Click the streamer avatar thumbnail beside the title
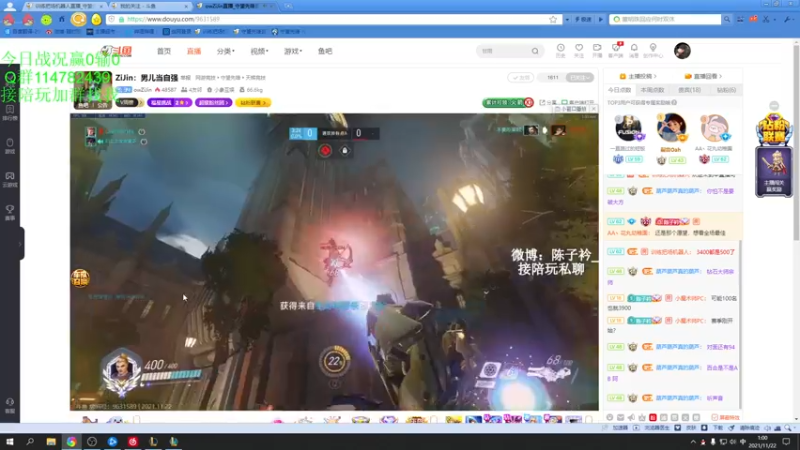The width and height of the screenshot is (800, 450). click(x=93, y=90)
